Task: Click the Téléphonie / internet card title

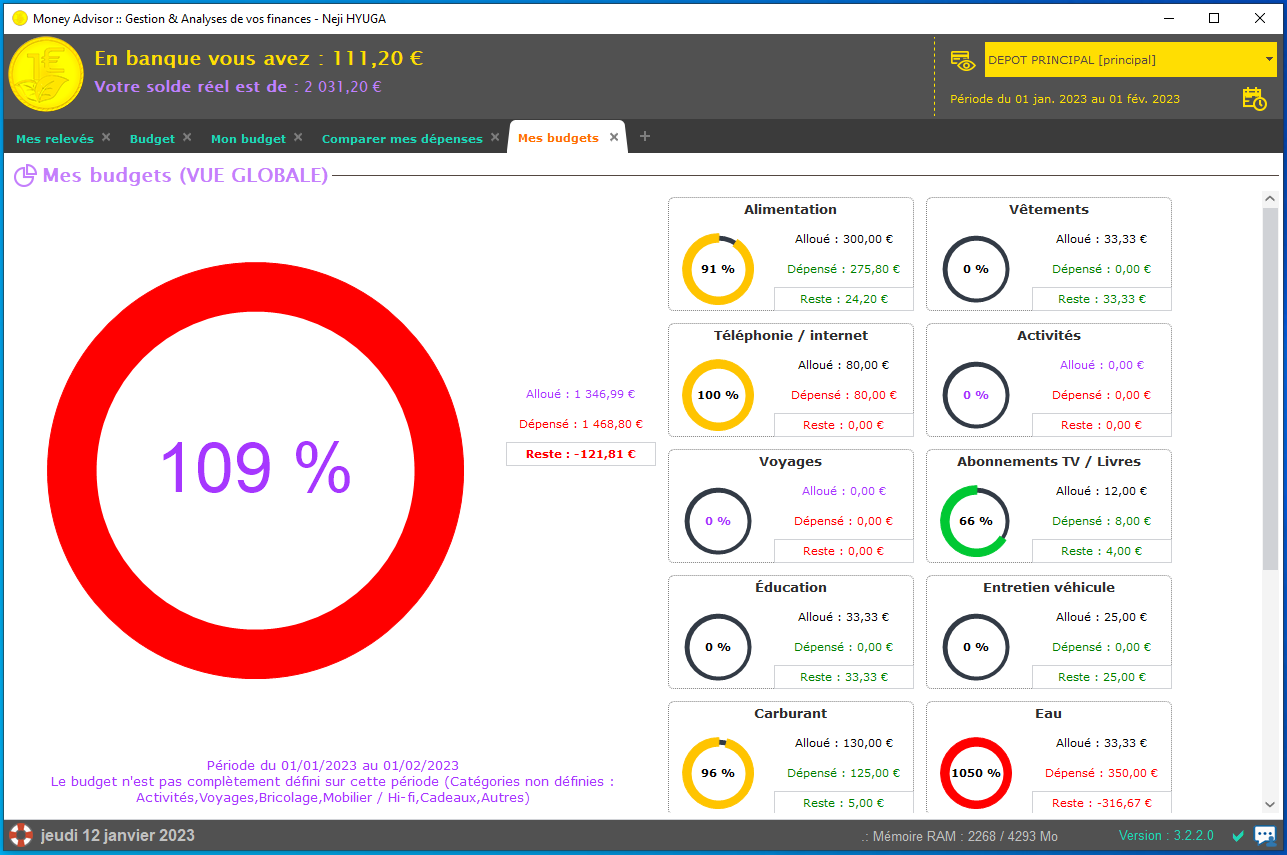Action: click(x=791, y=336)
